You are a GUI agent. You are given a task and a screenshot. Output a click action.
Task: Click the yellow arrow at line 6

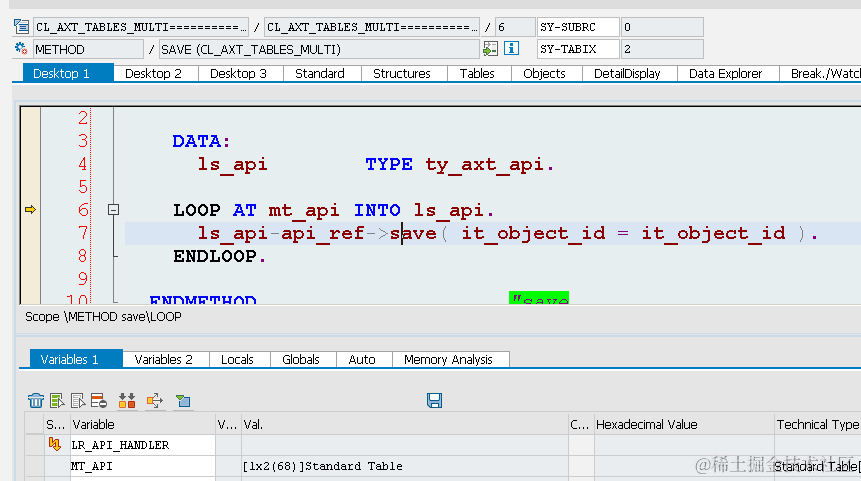[30, 209]
